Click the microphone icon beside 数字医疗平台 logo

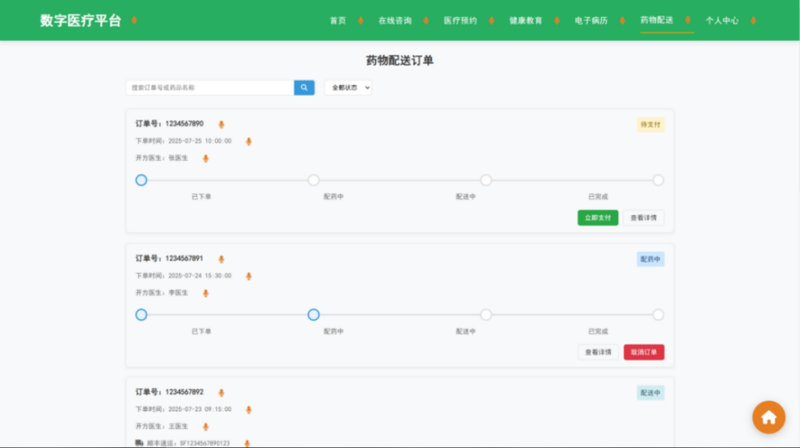[135, 21]
